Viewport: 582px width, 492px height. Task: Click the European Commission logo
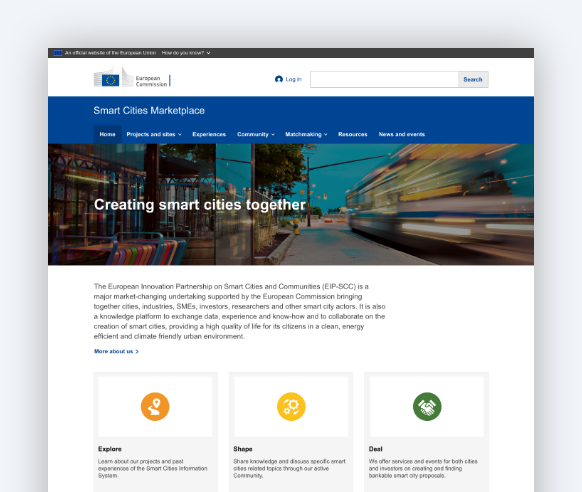click(x=132, y=78)
